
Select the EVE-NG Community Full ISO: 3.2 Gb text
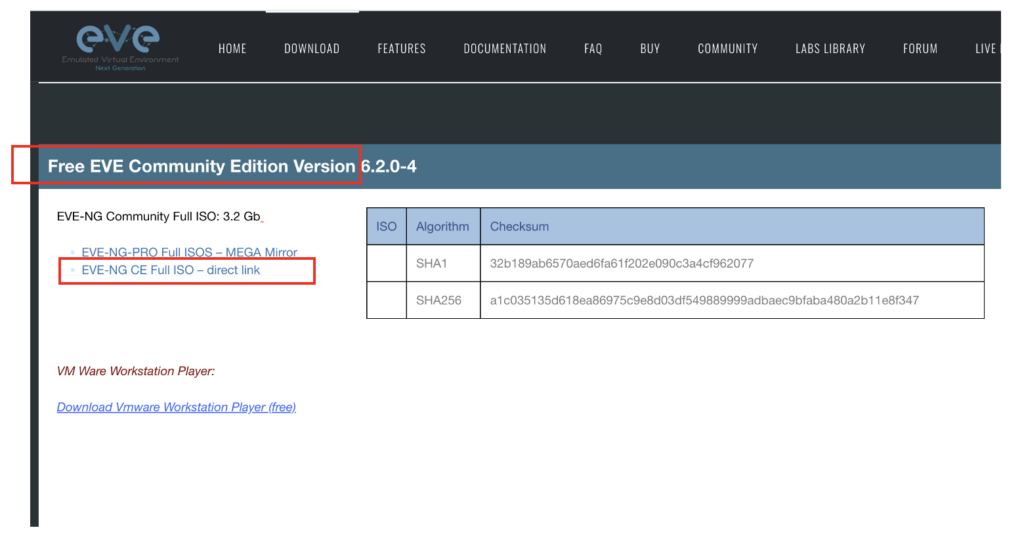pos(159,217)
